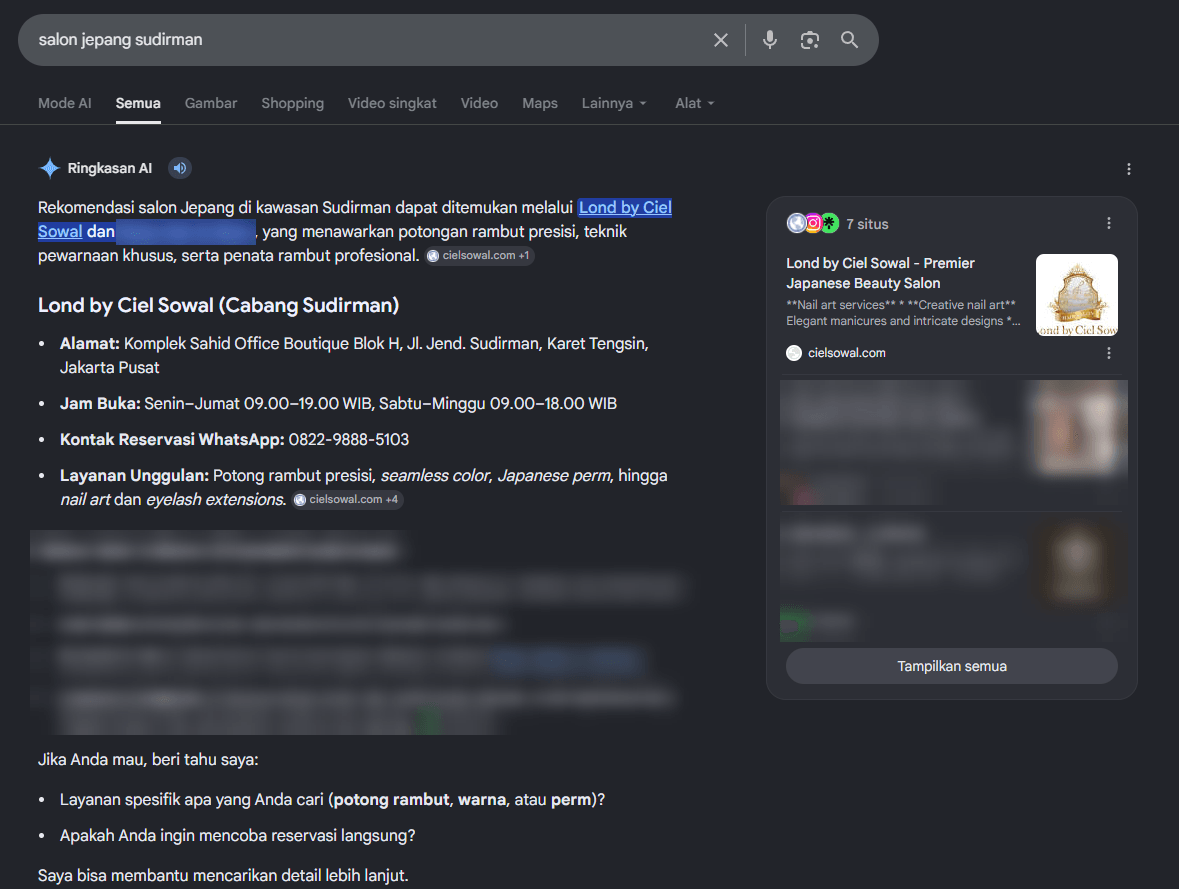Open the Video tab
Viewport: 1179px width, 889px height.
click(480, 103)
